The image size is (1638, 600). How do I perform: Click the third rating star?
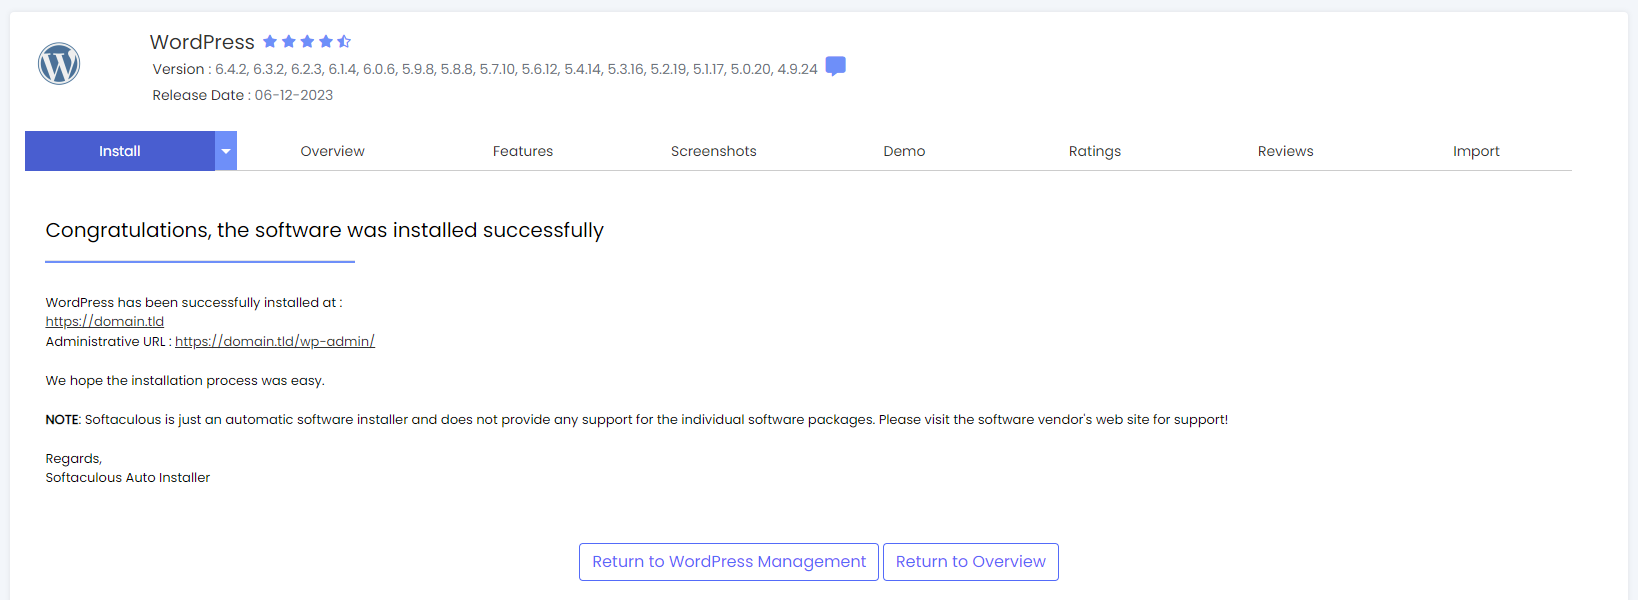coord(307,42)
